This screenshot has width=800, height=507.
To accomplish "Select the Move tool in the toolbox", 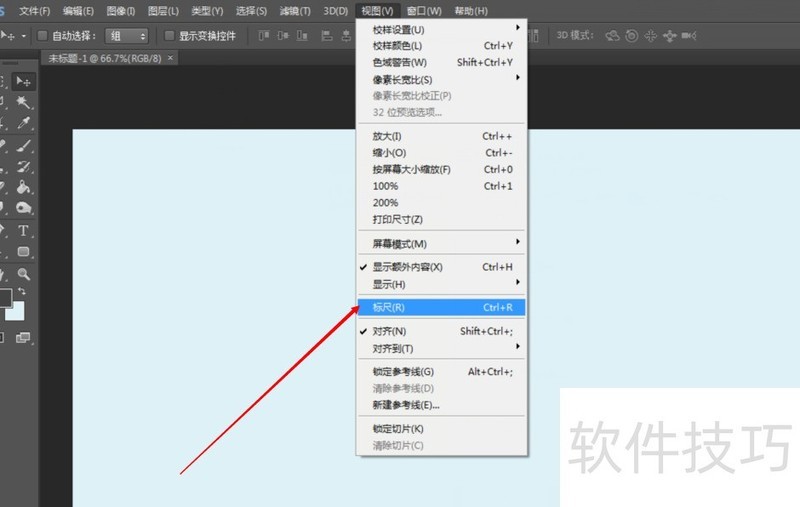I will [23, 82].
